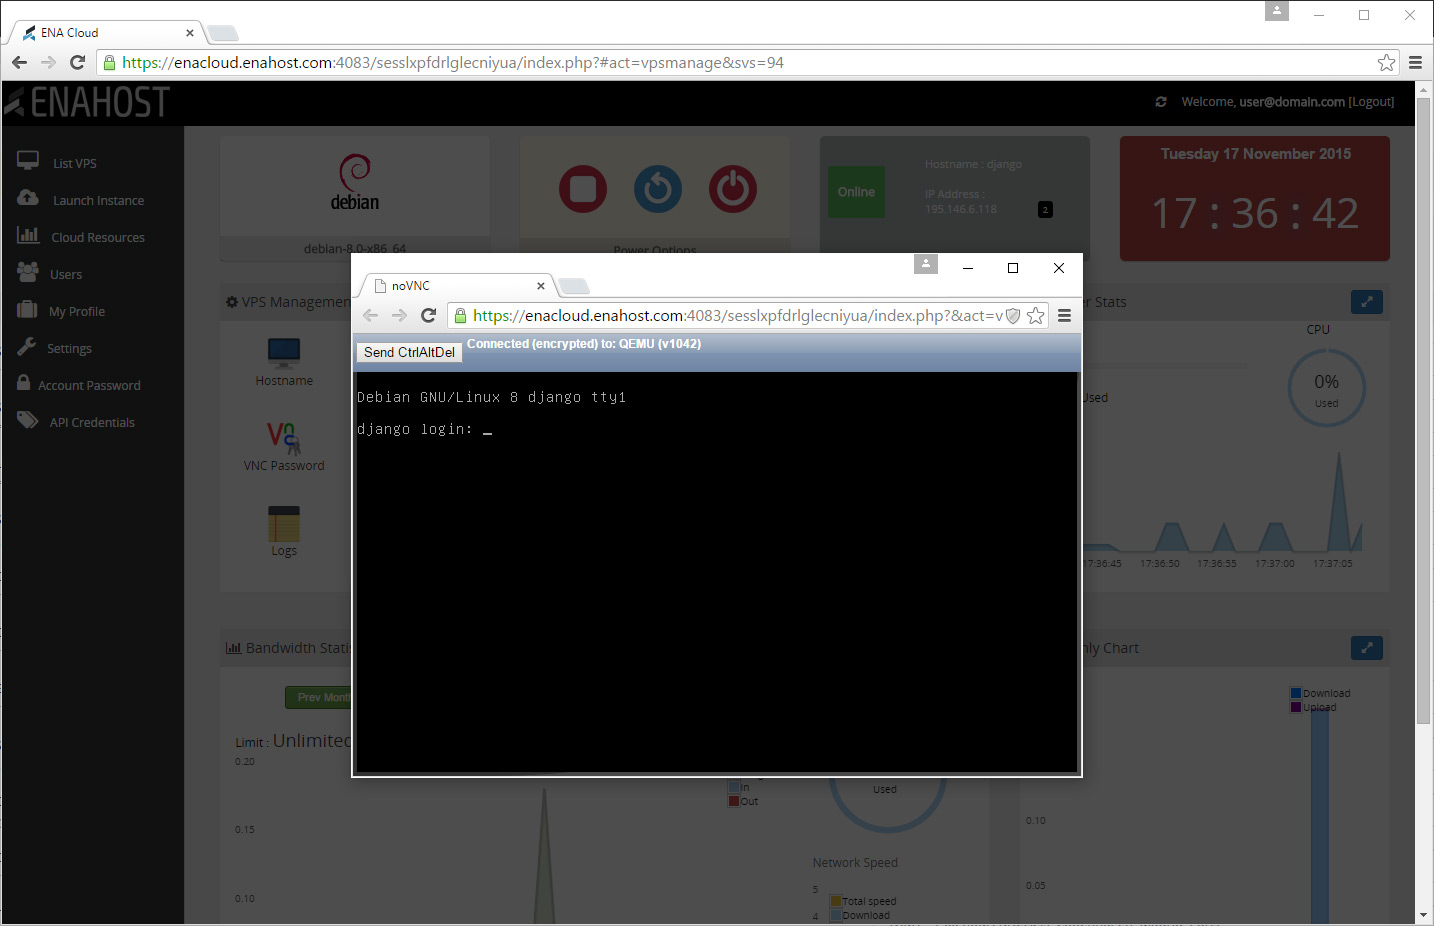Click the API Credentials tags icon
The image size is (1434, 926).
click(x=28, y=420)
